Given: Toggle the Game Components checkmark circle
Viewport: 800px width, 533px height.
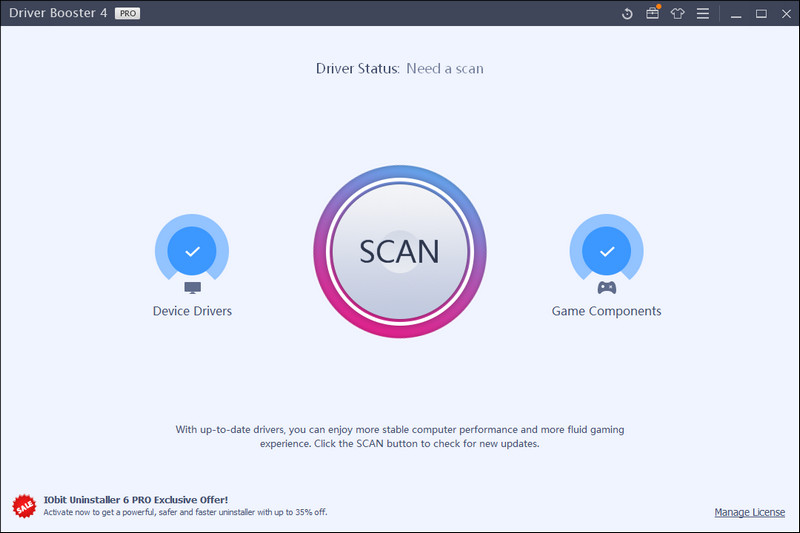Looking at the screenshot, I should (x=607, y=251).
